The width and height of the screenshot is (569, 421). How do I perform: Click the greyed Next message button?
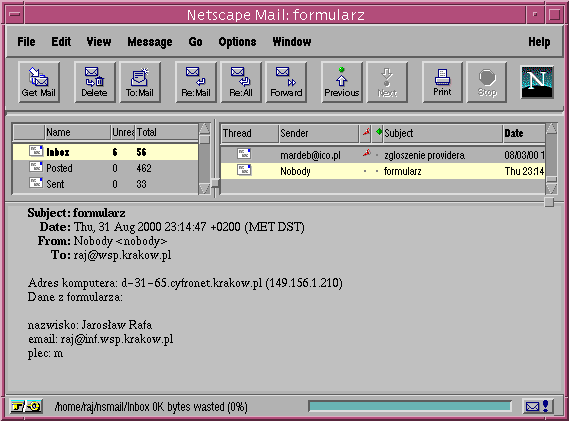coord(387,82)
